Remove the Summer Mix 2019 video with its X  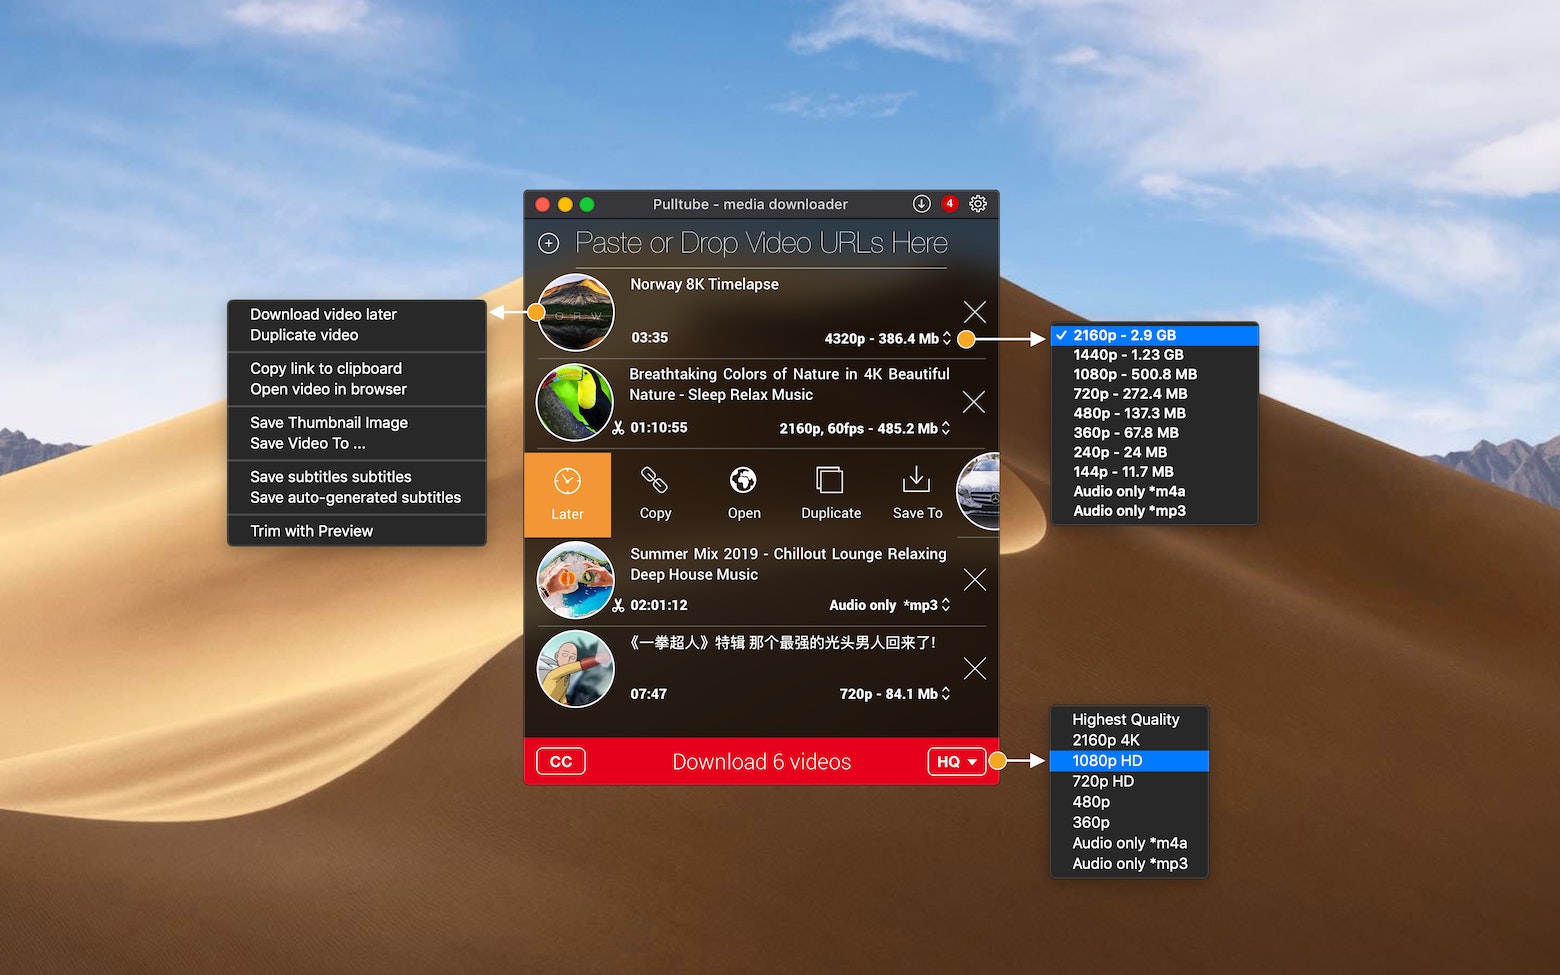click(974, 579)
